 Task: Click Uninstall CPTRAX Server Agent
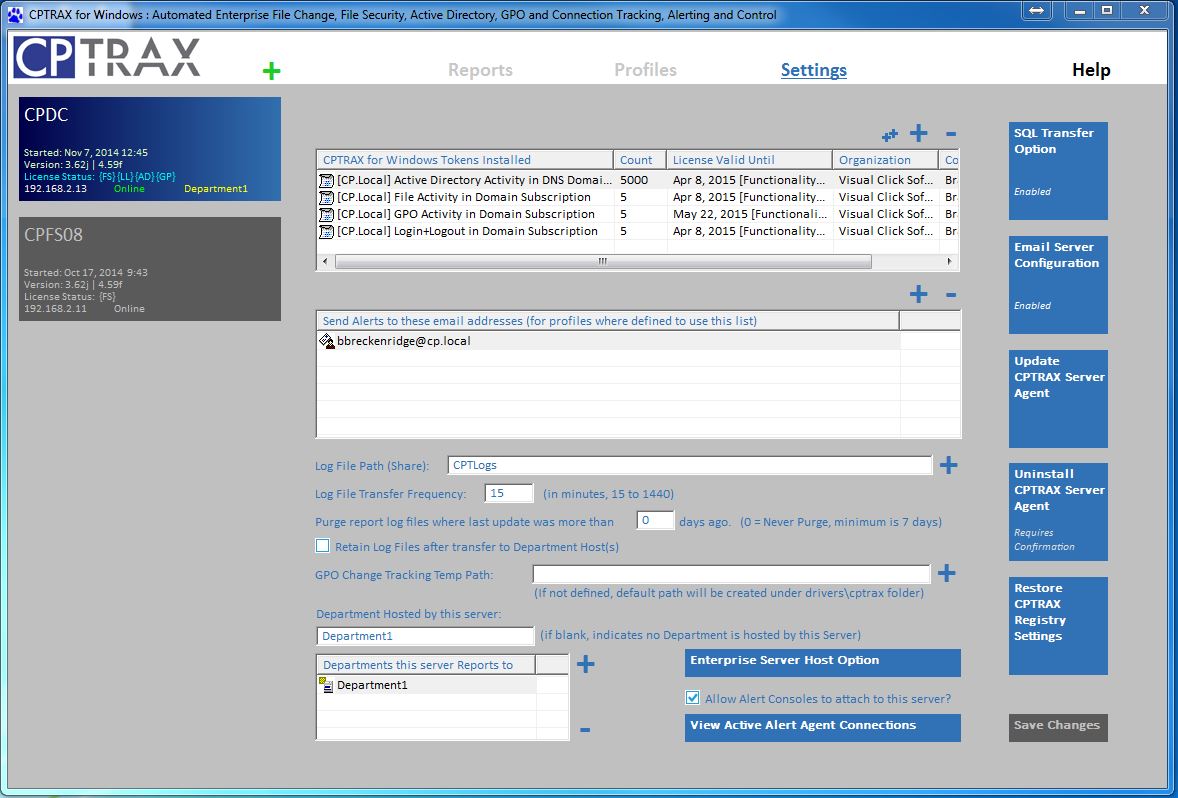tap(1058, 512)
